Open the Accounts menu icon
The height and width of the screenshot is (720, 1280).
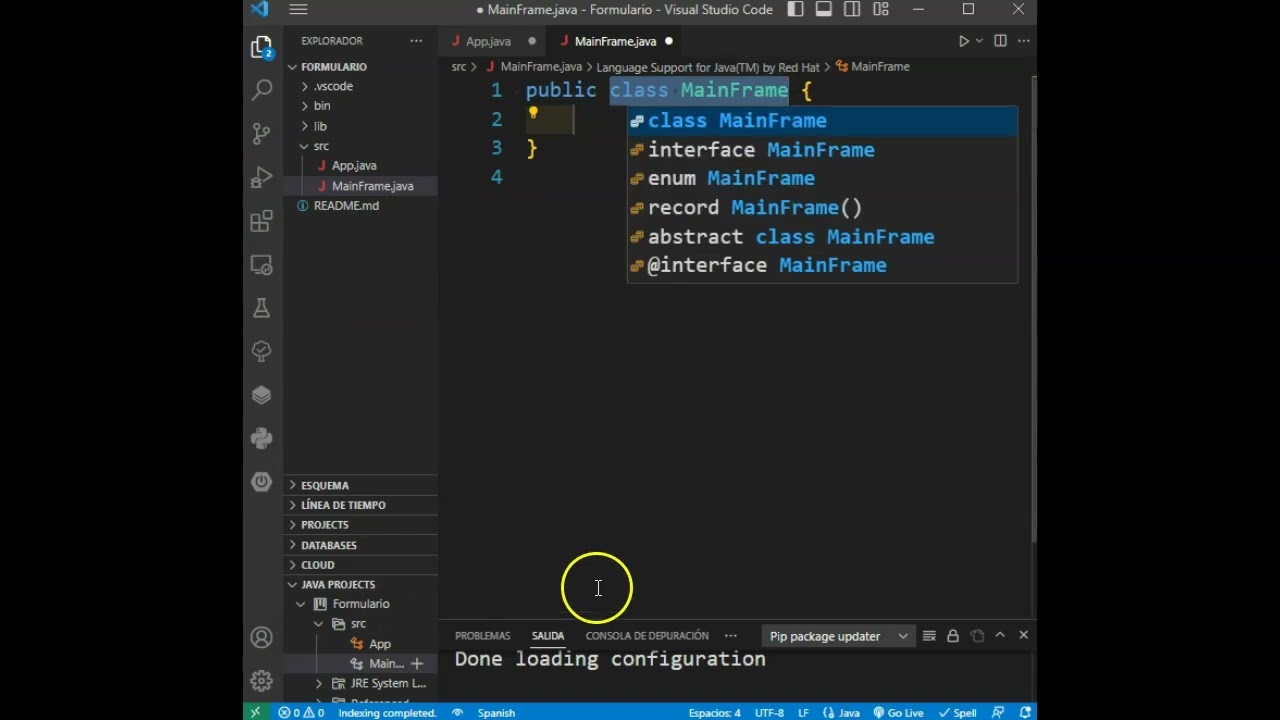click(262, 638)
